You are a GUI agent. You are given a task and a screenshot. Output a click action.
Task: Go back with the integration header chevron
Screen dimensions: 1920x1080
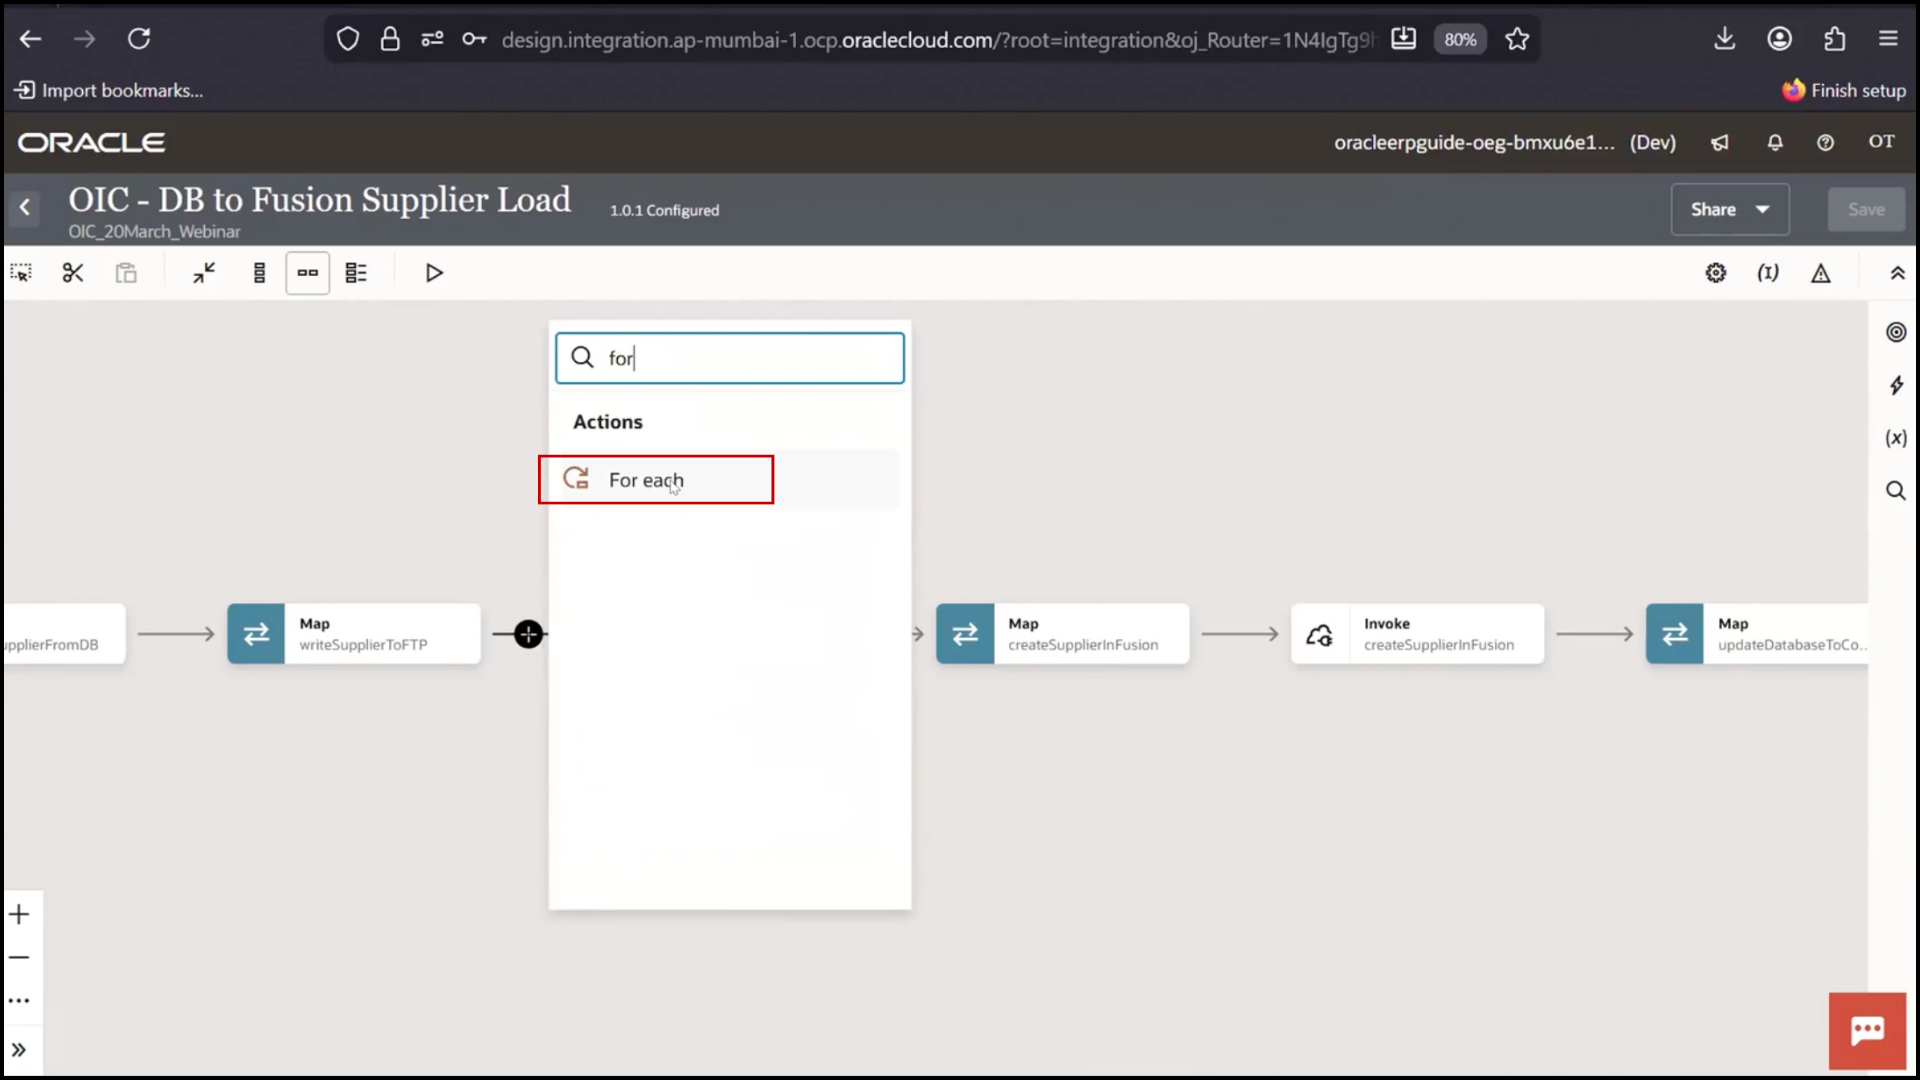coord(25,208)
